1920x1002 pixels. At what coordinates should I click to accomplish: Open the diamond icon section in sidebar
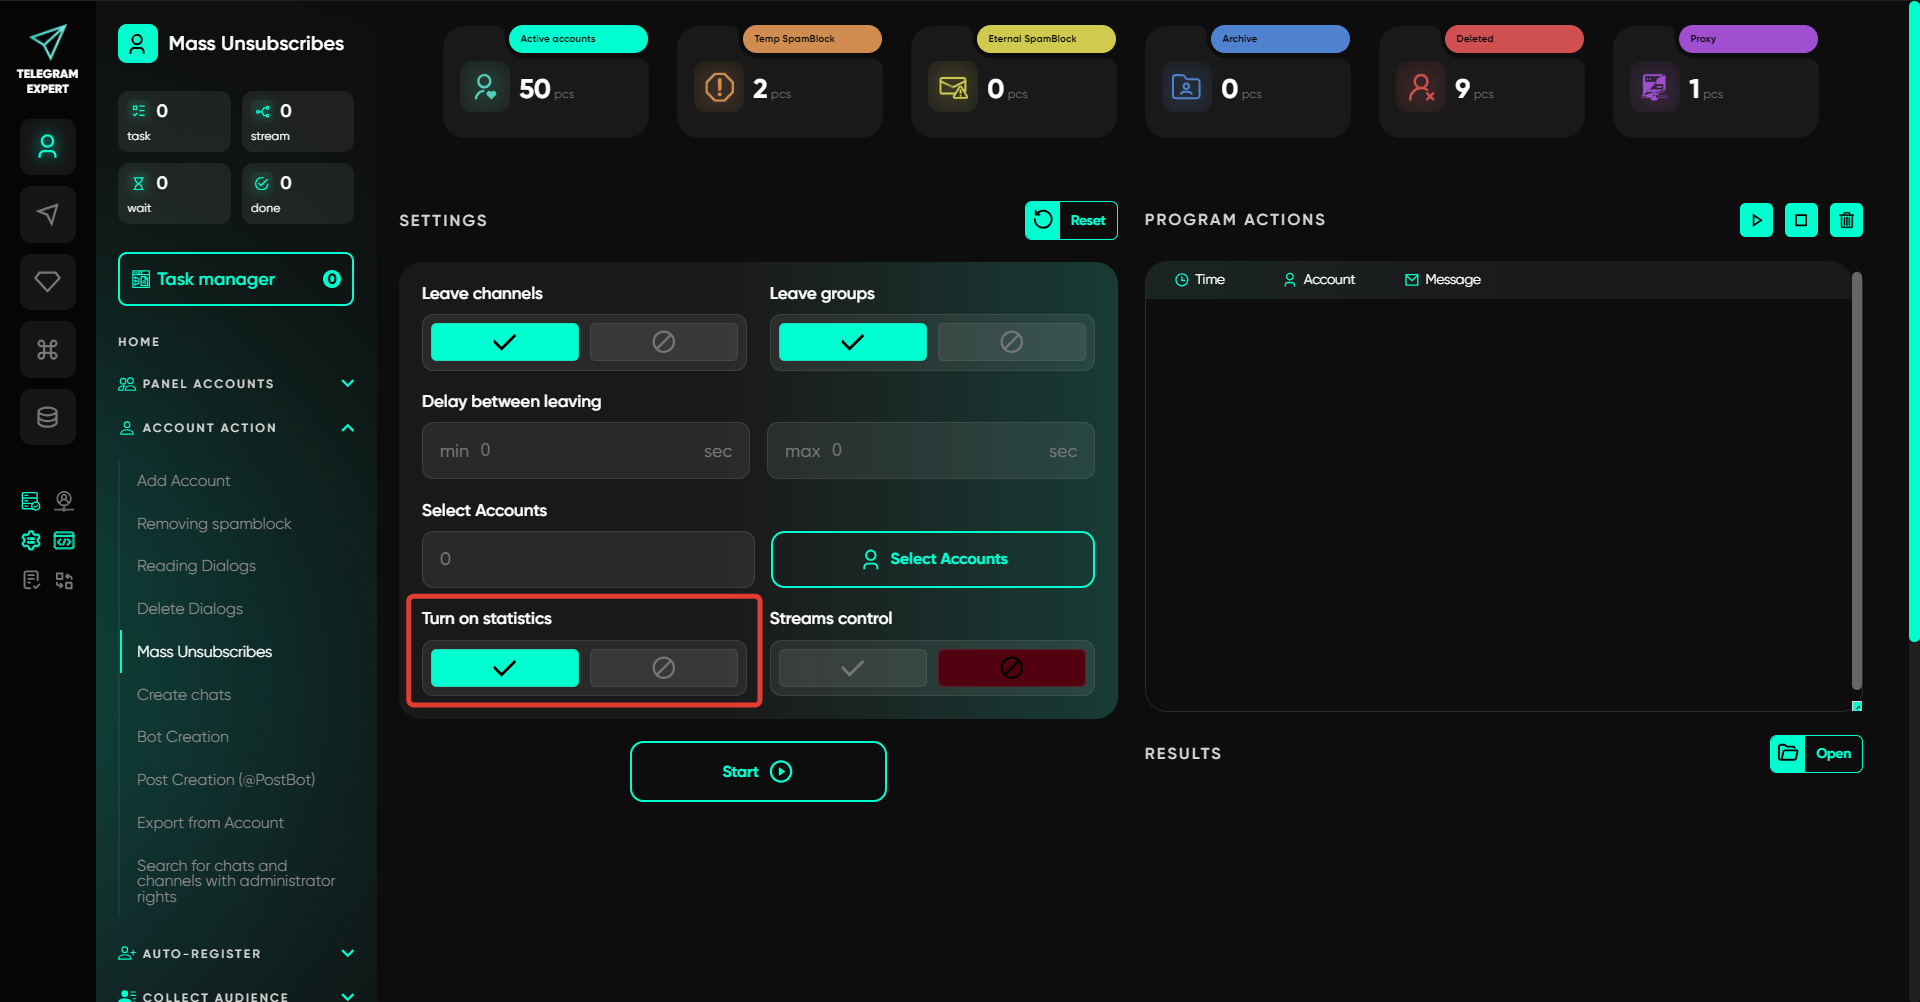(47, 282)
